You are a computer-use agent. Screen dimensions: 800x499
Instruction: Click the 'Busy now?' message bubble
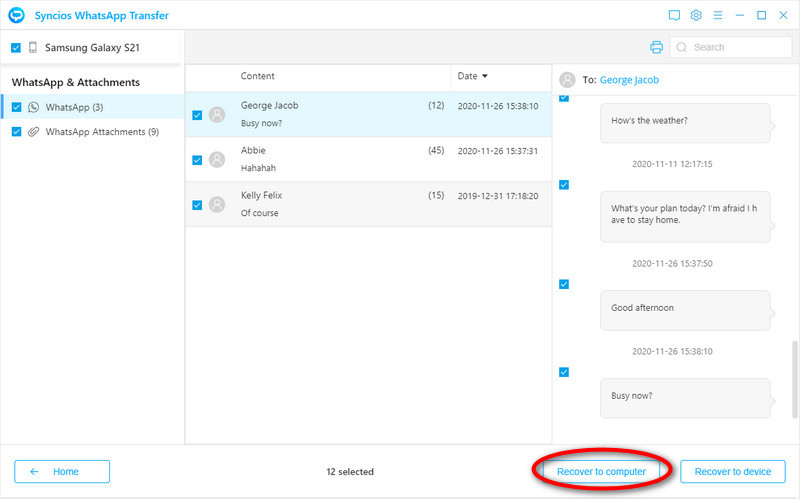[685, 398]
